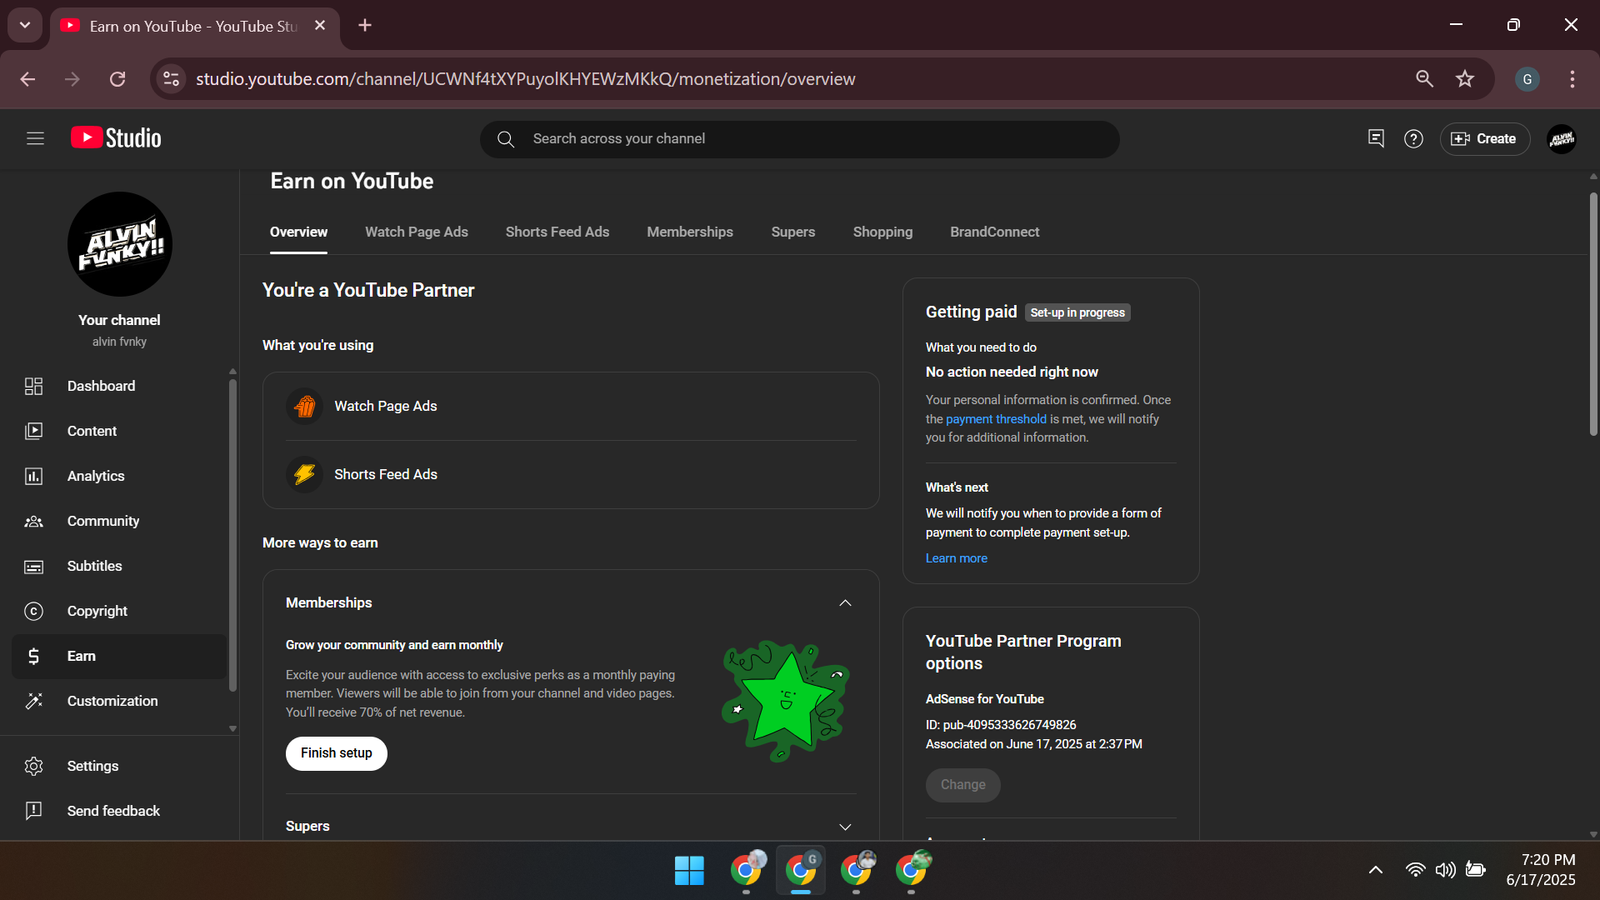Click the Memberships green star illustration

[x=786, y=701]
